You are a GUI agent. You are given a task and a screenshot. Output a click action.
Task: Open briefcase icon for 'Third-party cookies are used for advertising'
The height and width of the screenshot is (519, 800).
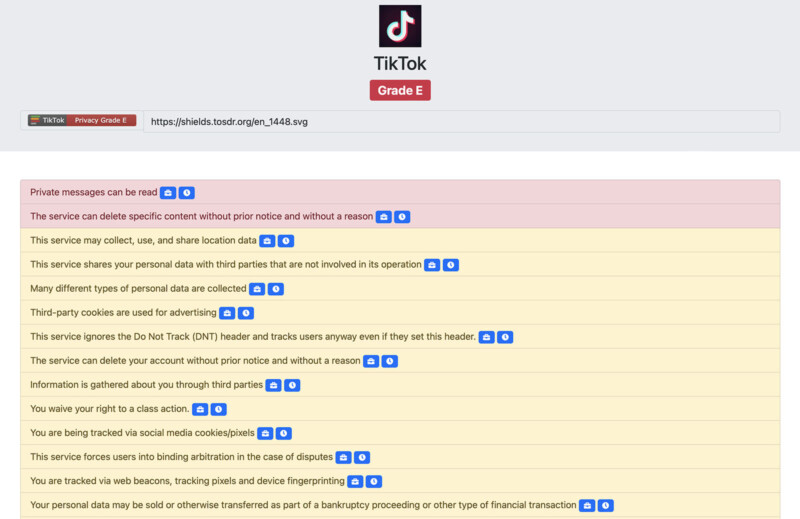(227, 313)
